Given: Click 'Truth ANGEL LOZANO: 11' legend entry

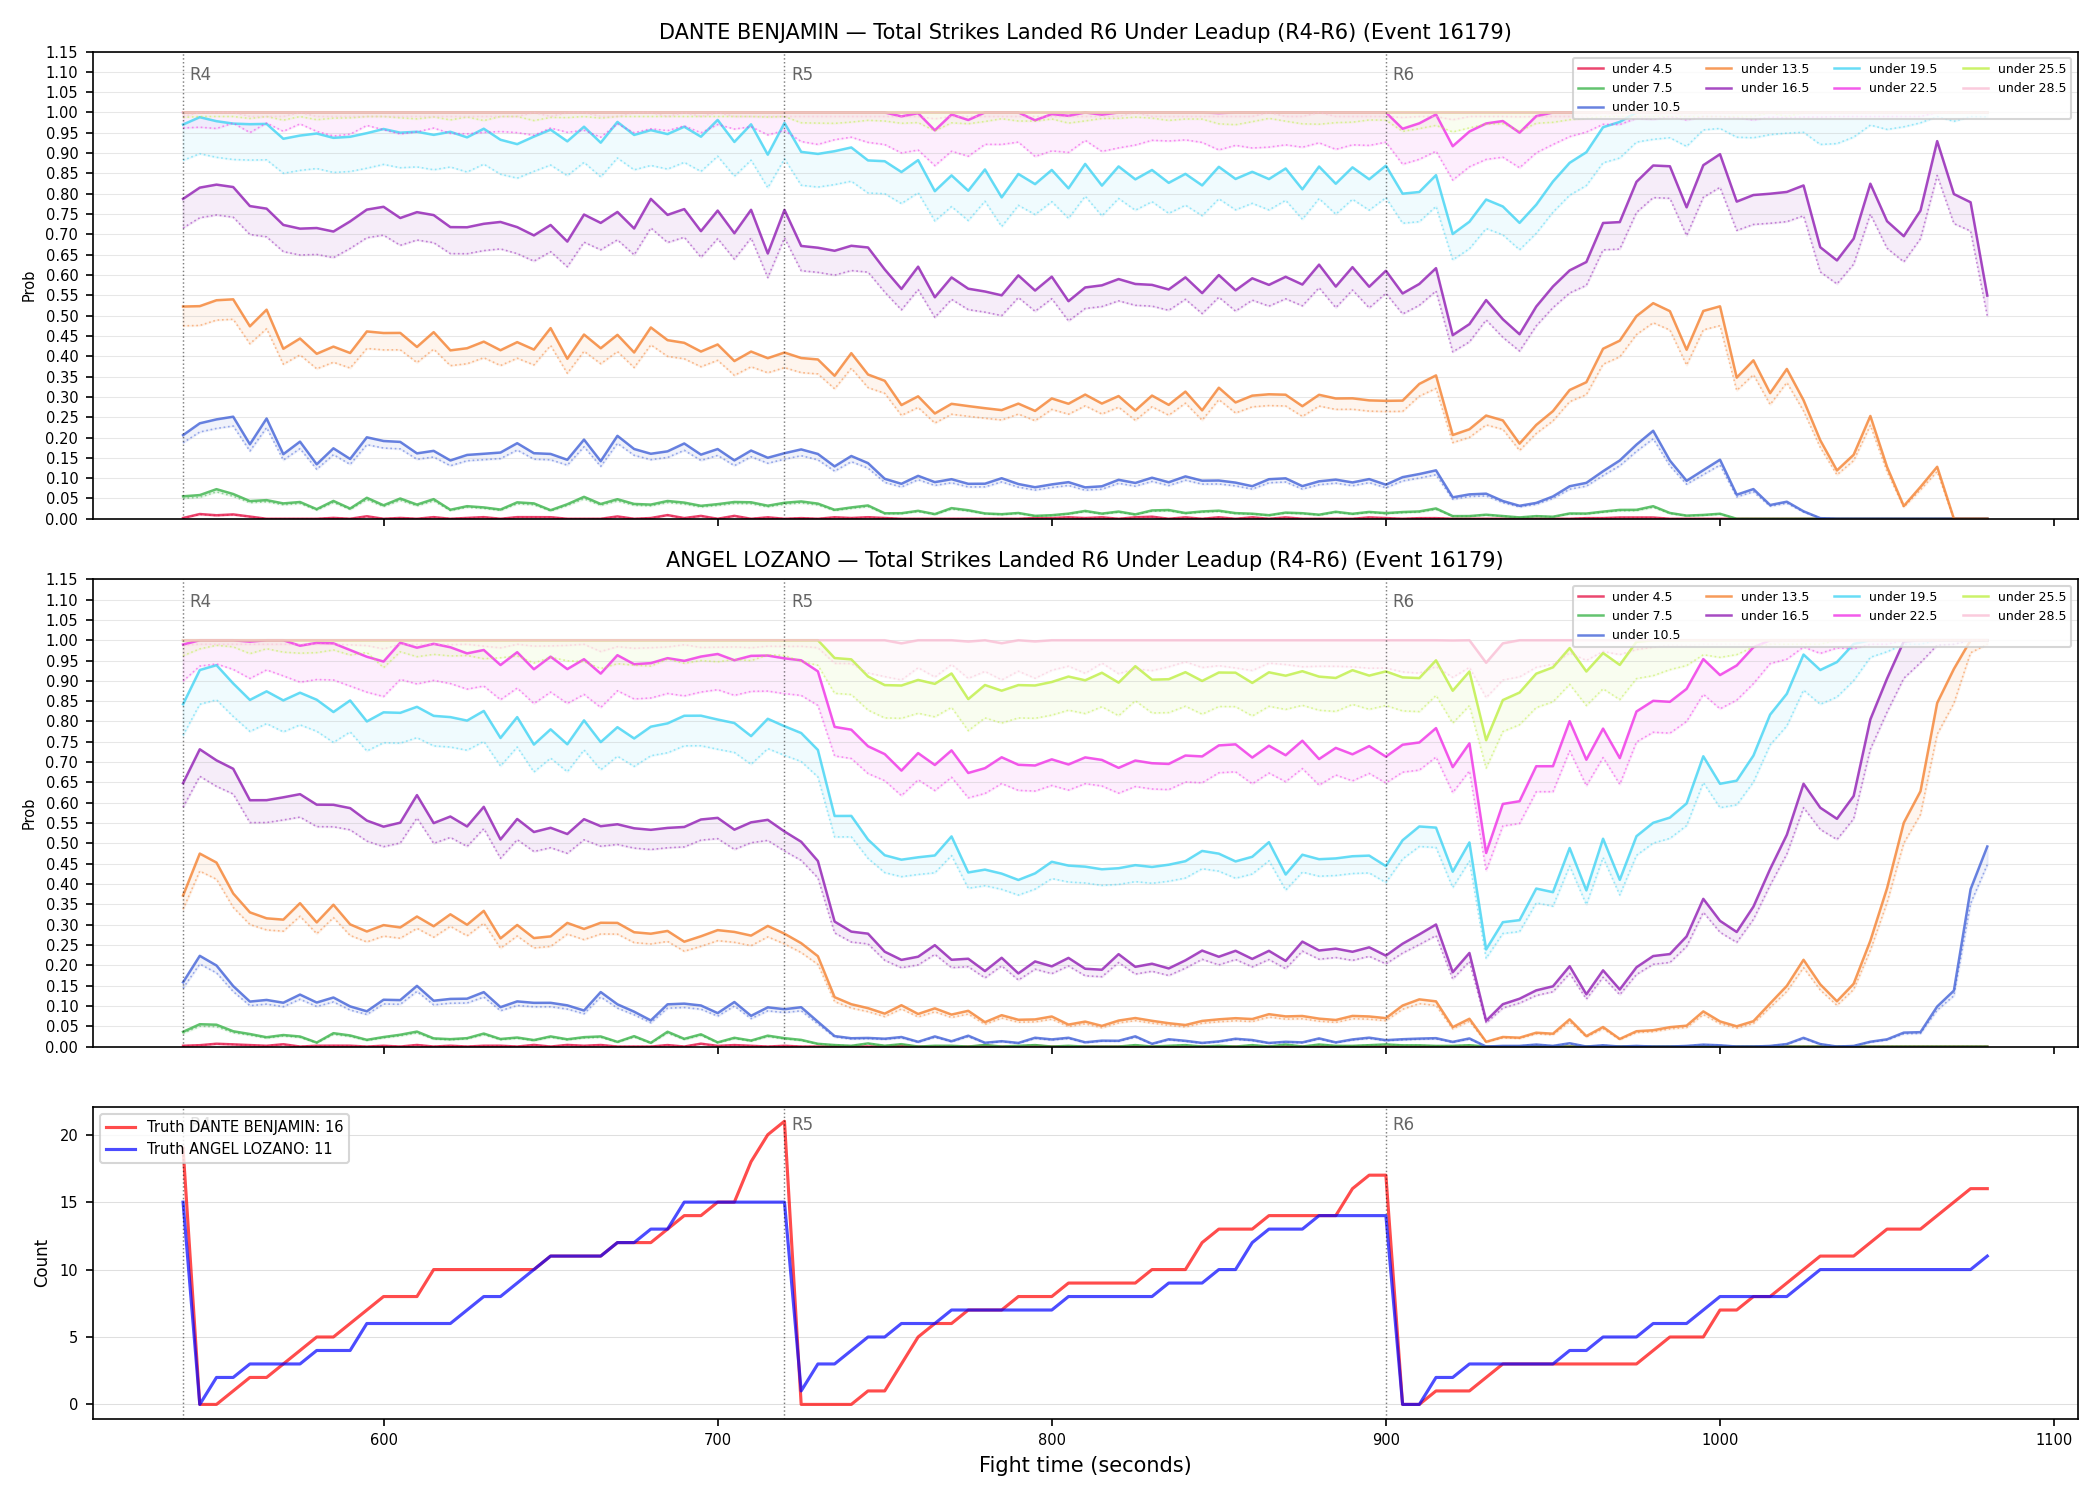Looking at the screenshot, I should (219, 1149).
